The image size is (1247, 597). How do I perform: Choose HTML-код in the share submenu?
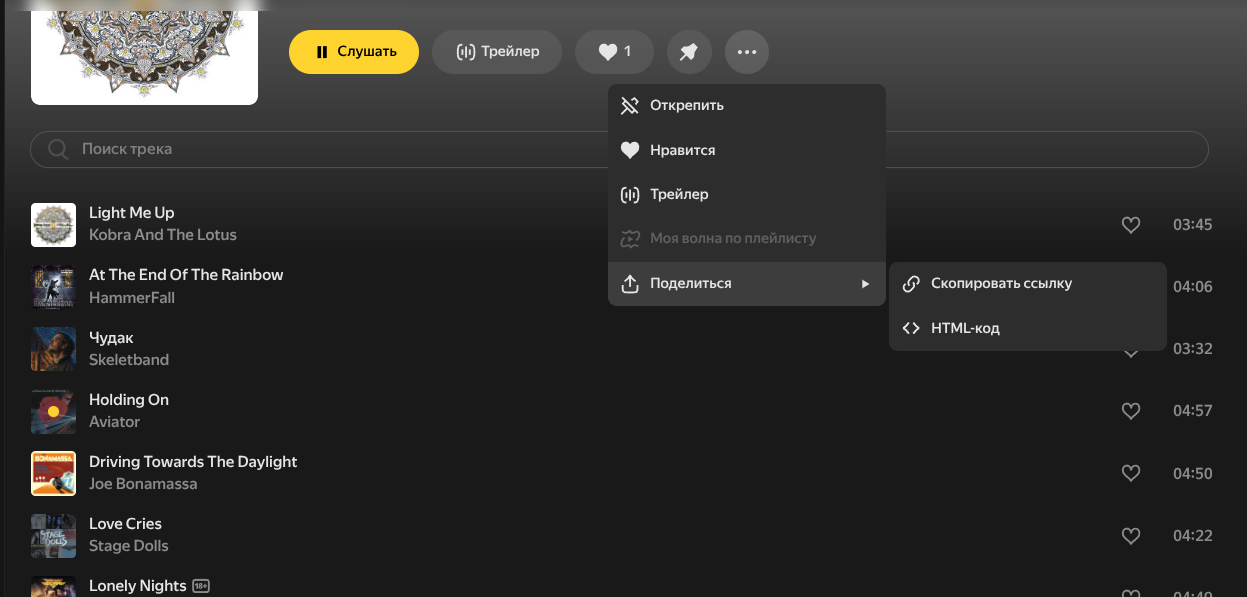tap(965, 328)
